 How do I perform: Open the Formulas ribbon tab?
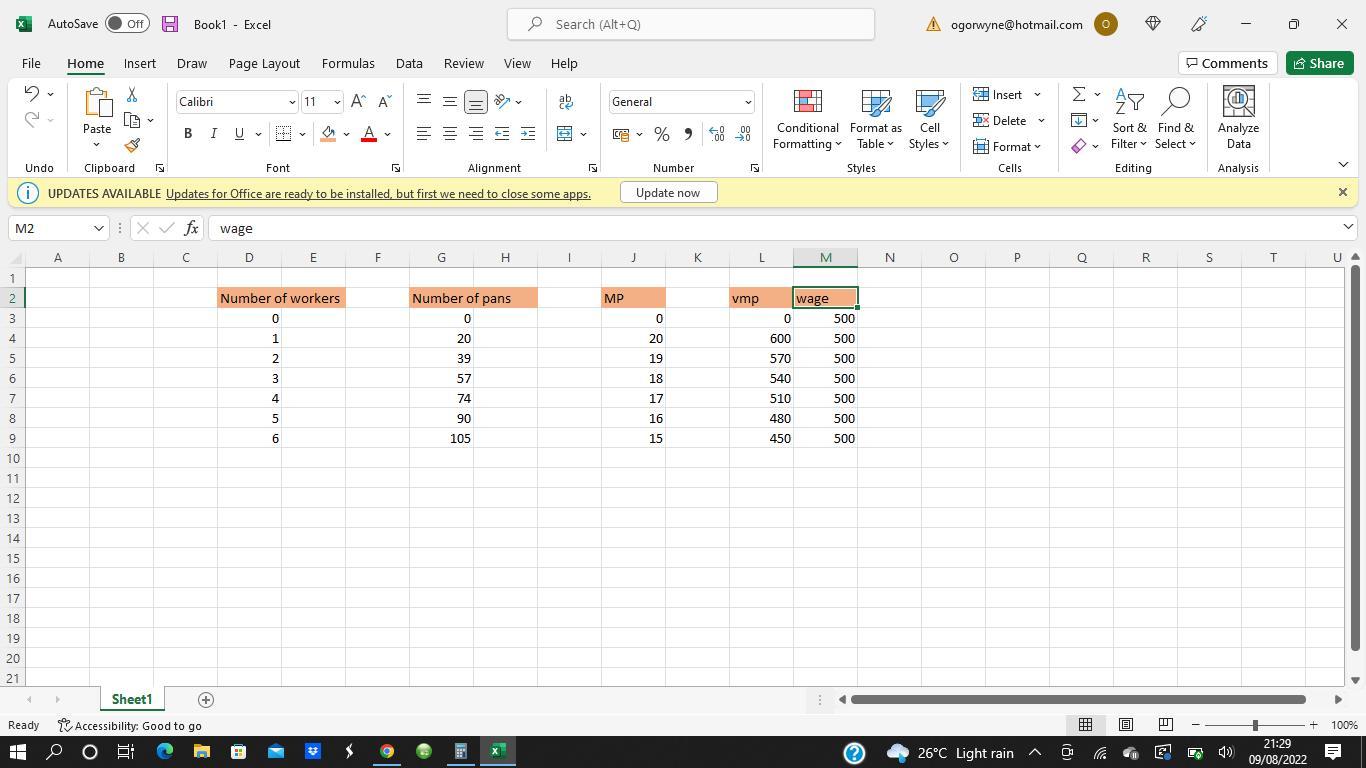click(x=348, y=63)
